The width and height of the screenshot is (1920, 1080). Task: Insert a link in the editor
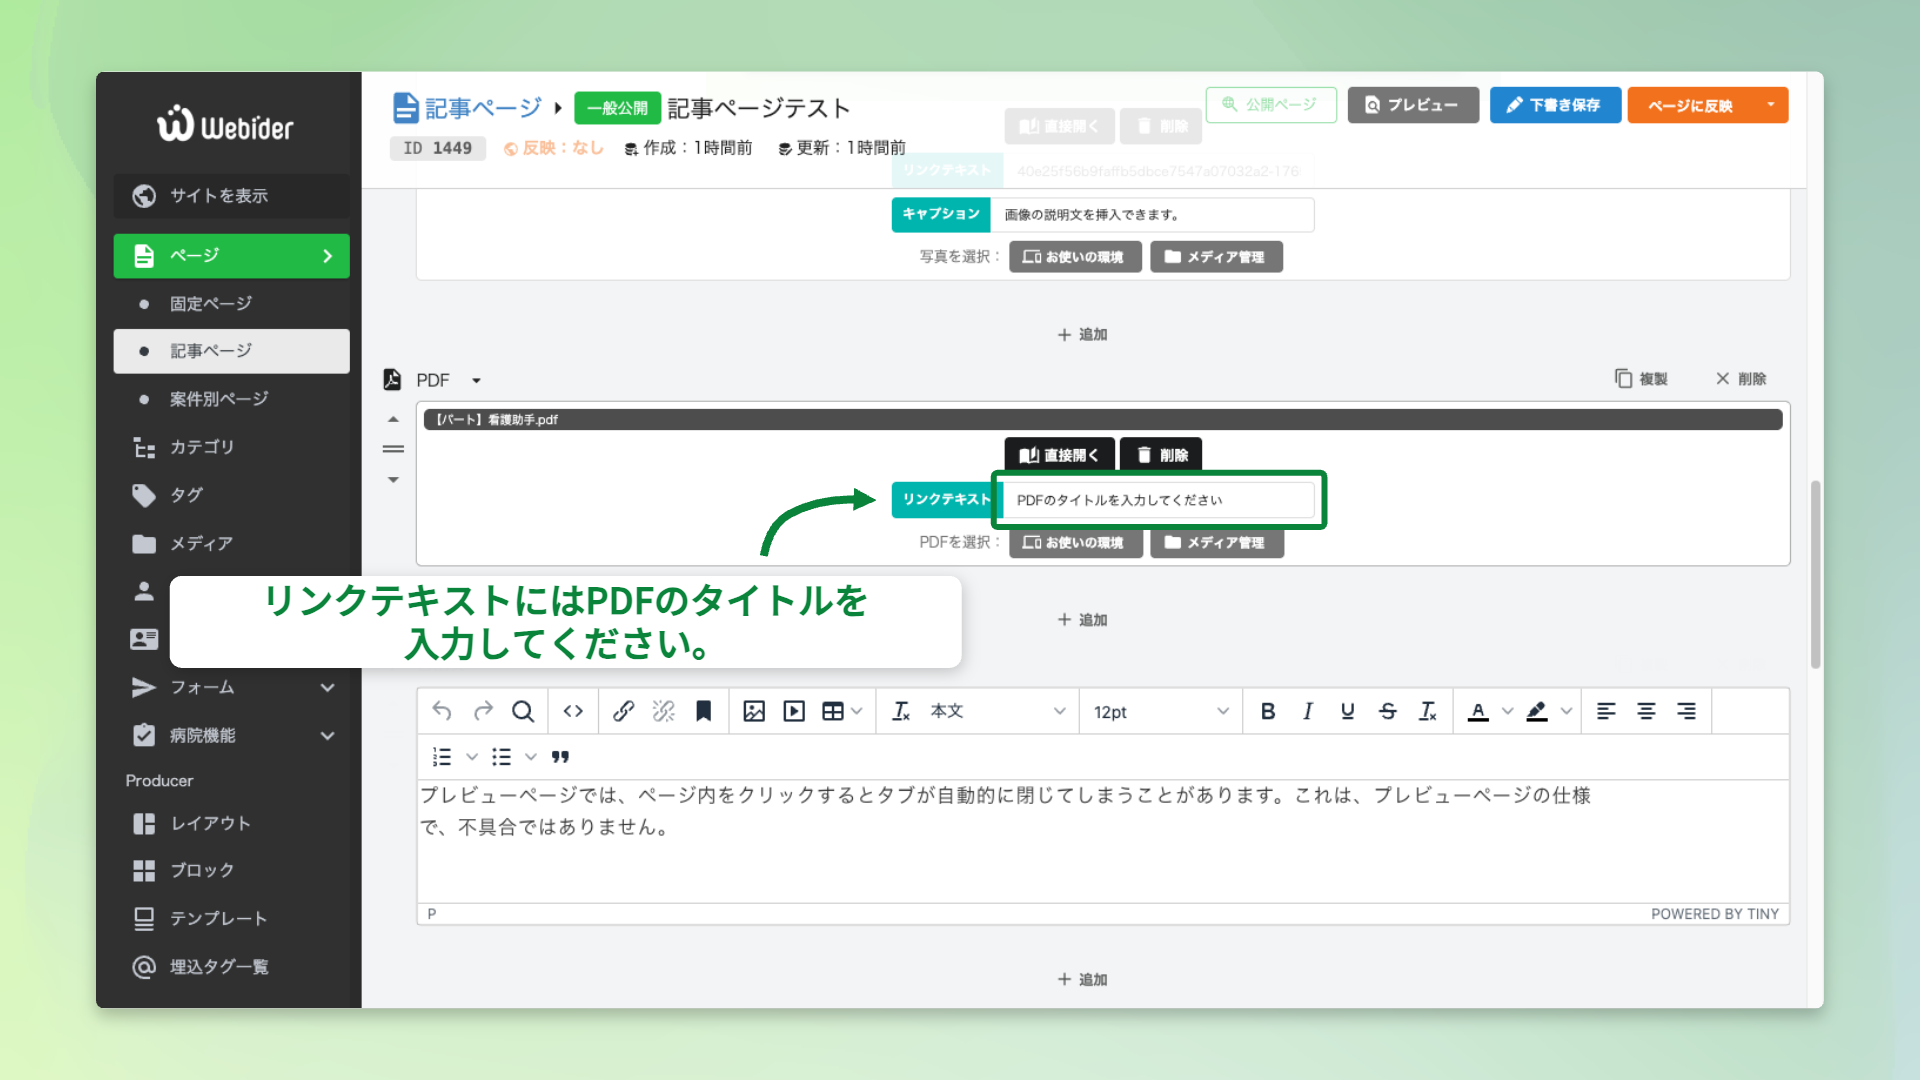[x=623, y=711]
